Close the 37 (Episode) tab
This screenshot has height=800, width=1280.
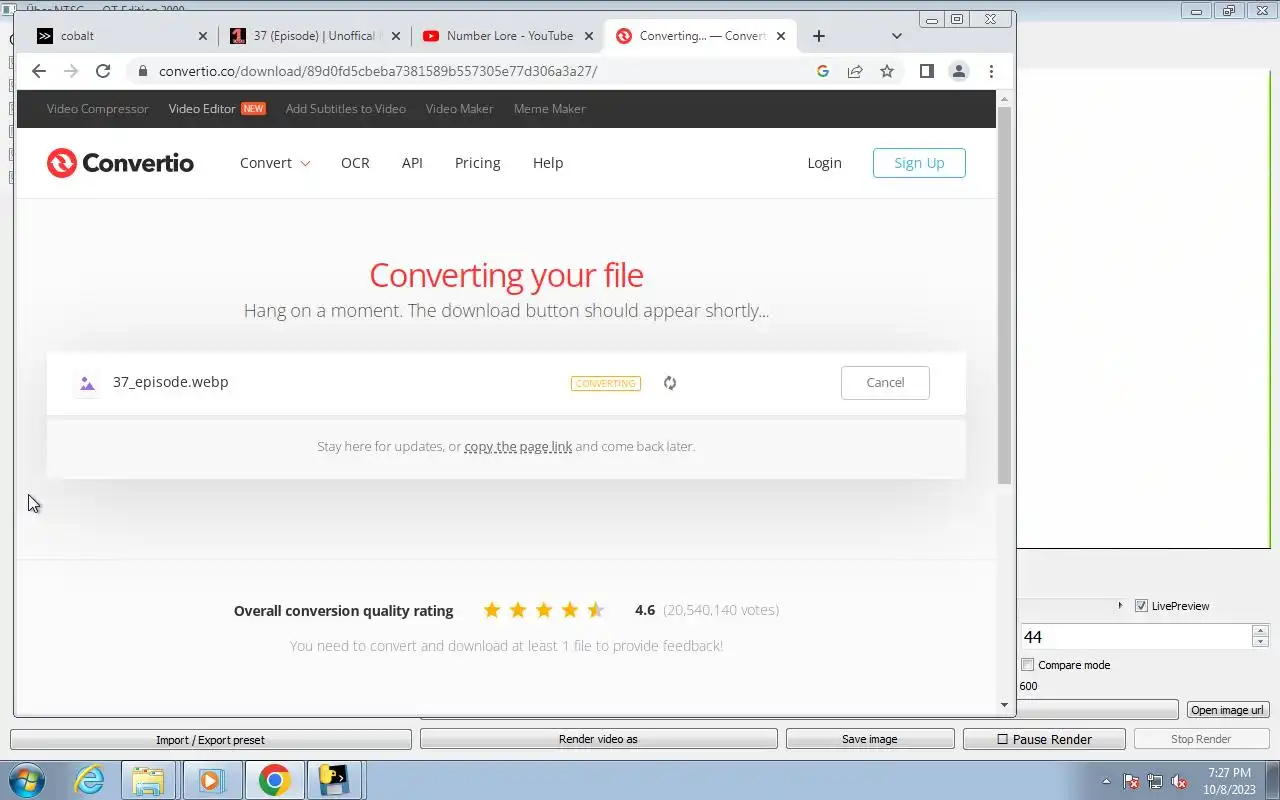click(x=396, y=36)
